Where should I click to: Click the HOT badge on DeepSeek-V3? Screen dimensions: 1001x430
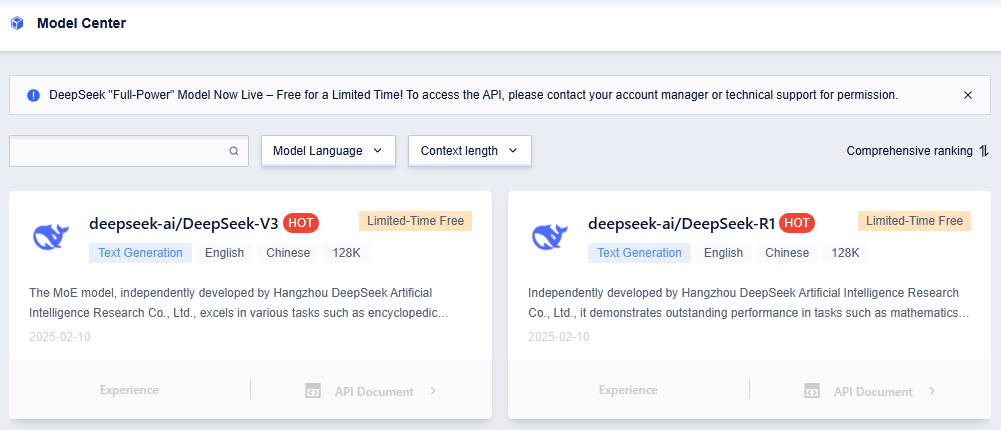(301, 223)
